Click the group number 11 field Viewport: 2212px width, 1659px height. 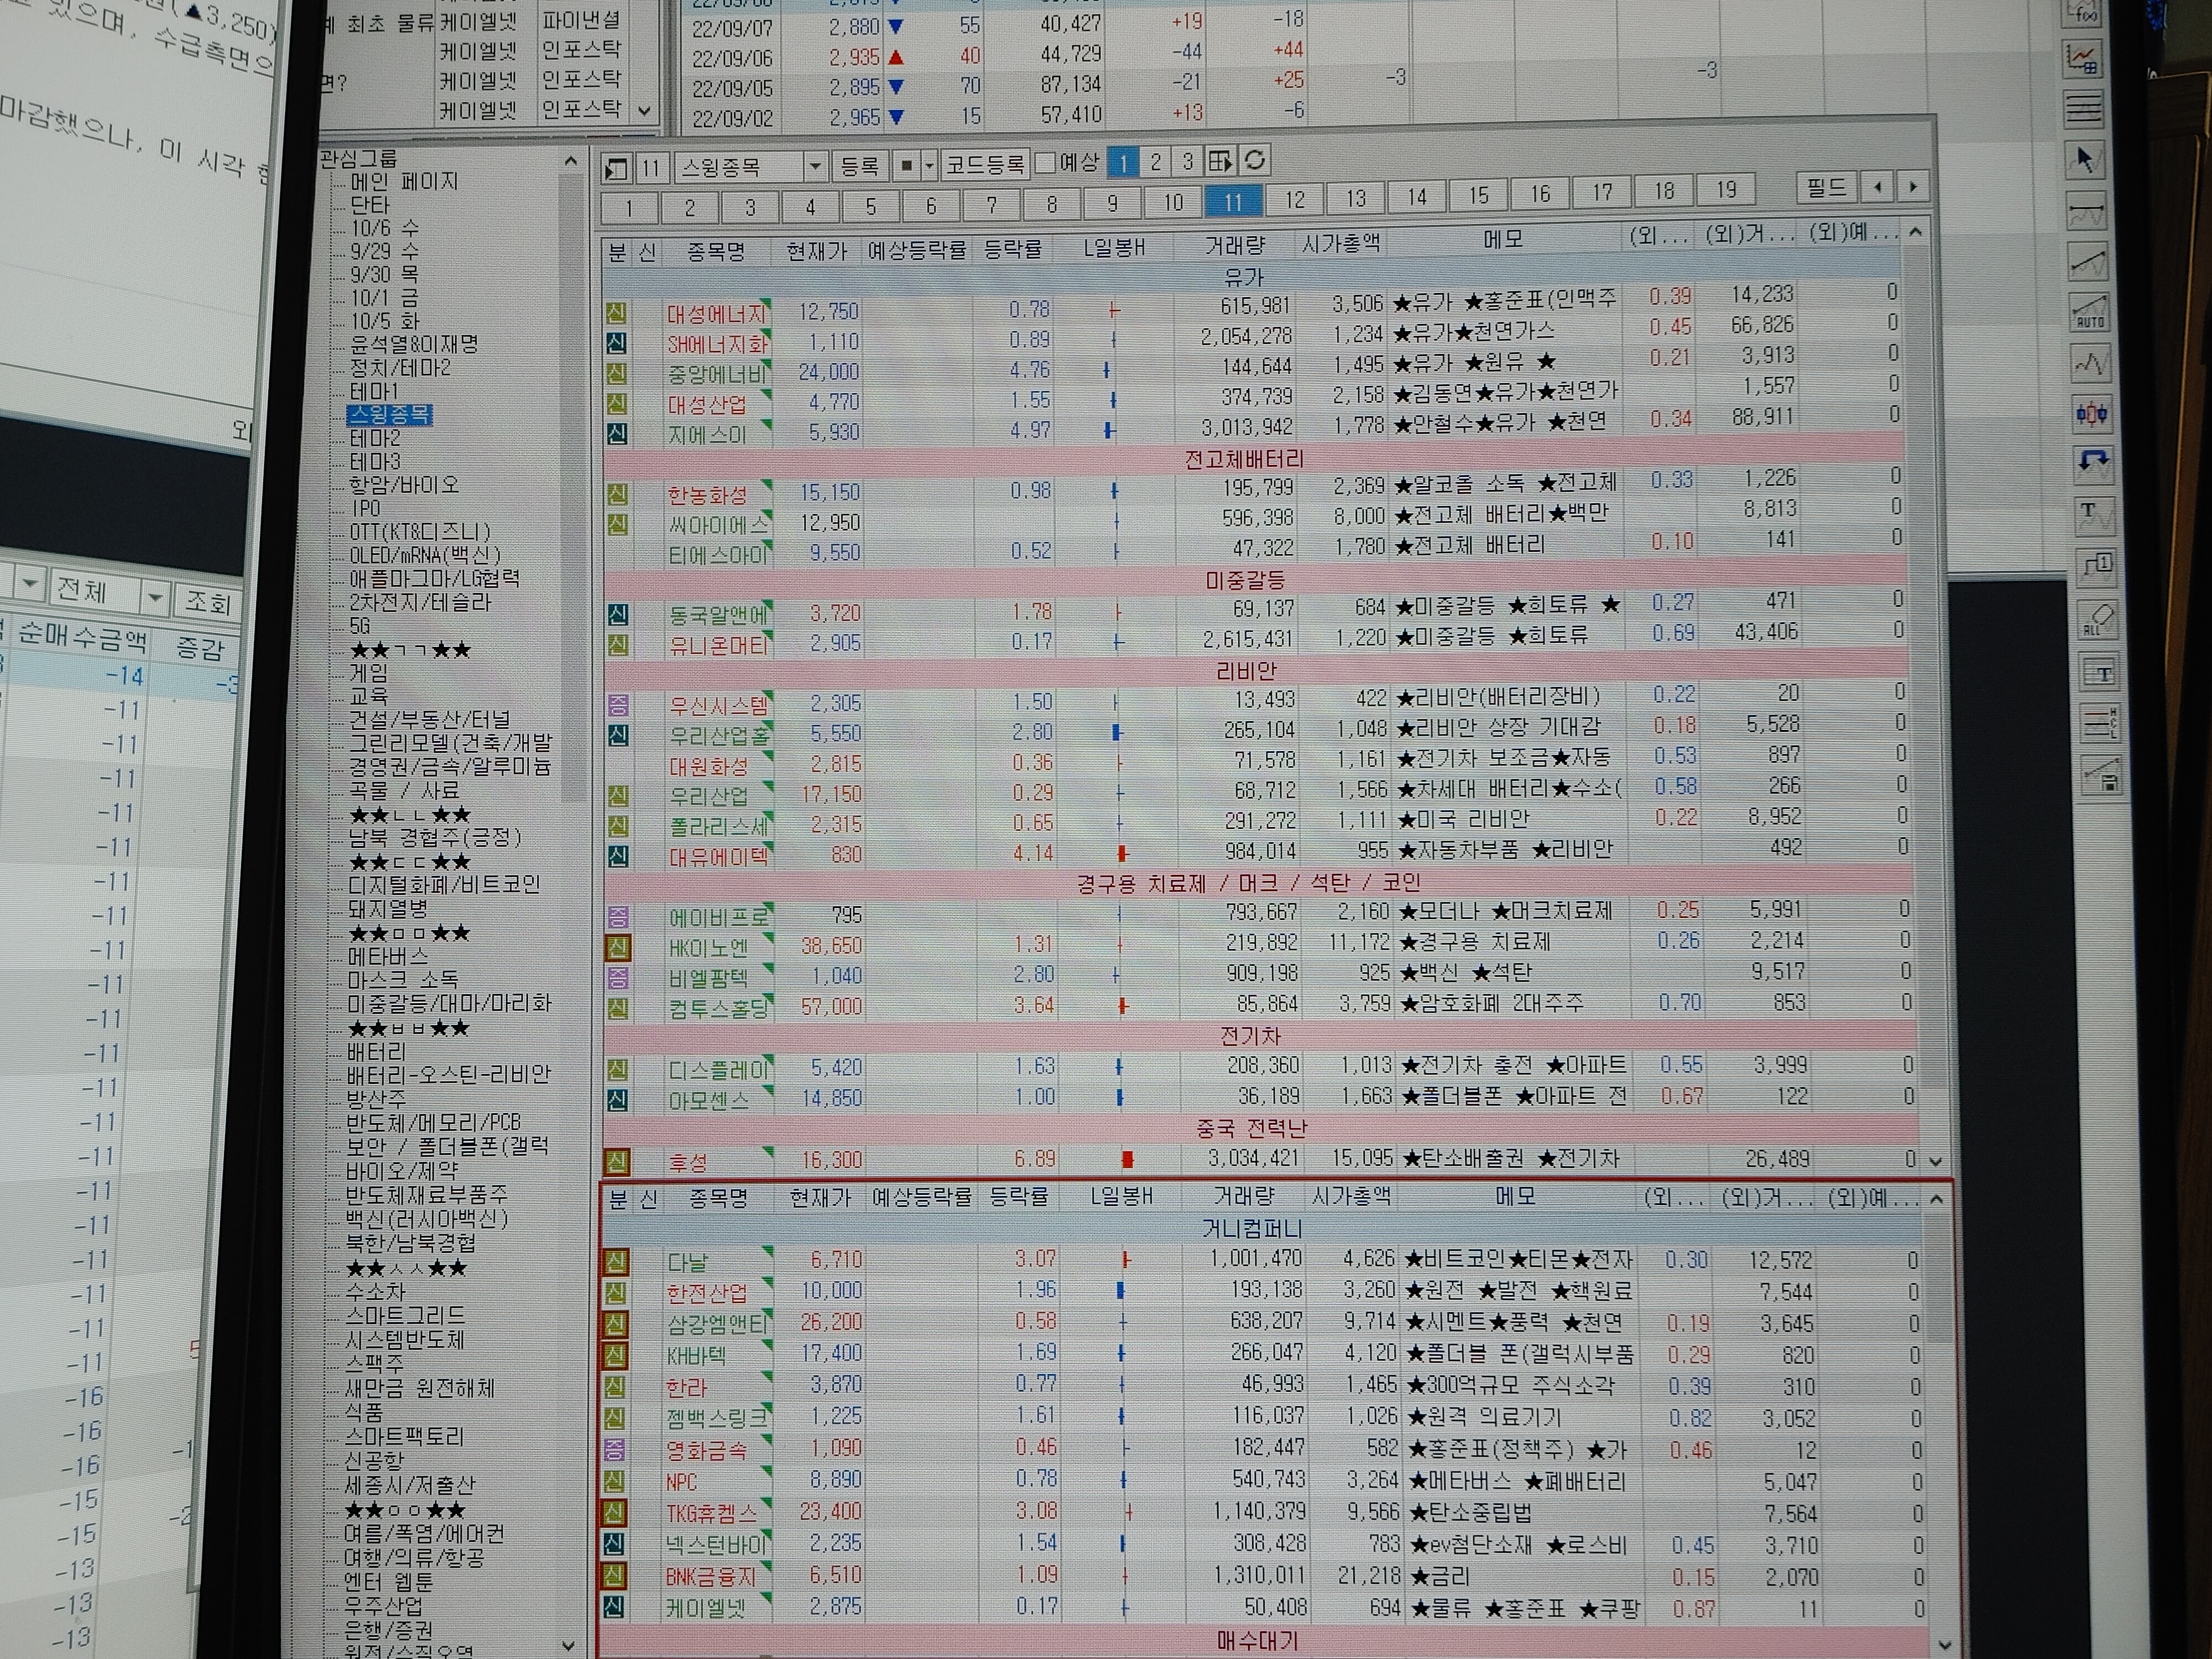(x=651, y=167)
